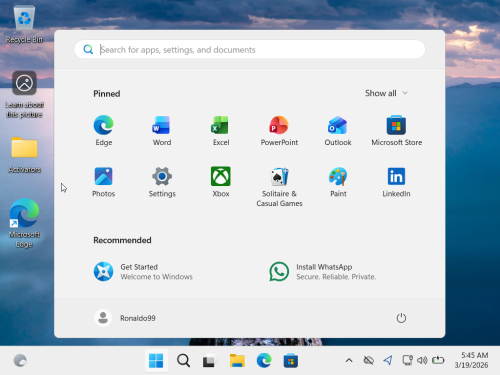The width and height of the screenshot is (500, 375).
Task: Open the Photos app
Action: click(x=103, y=182)
